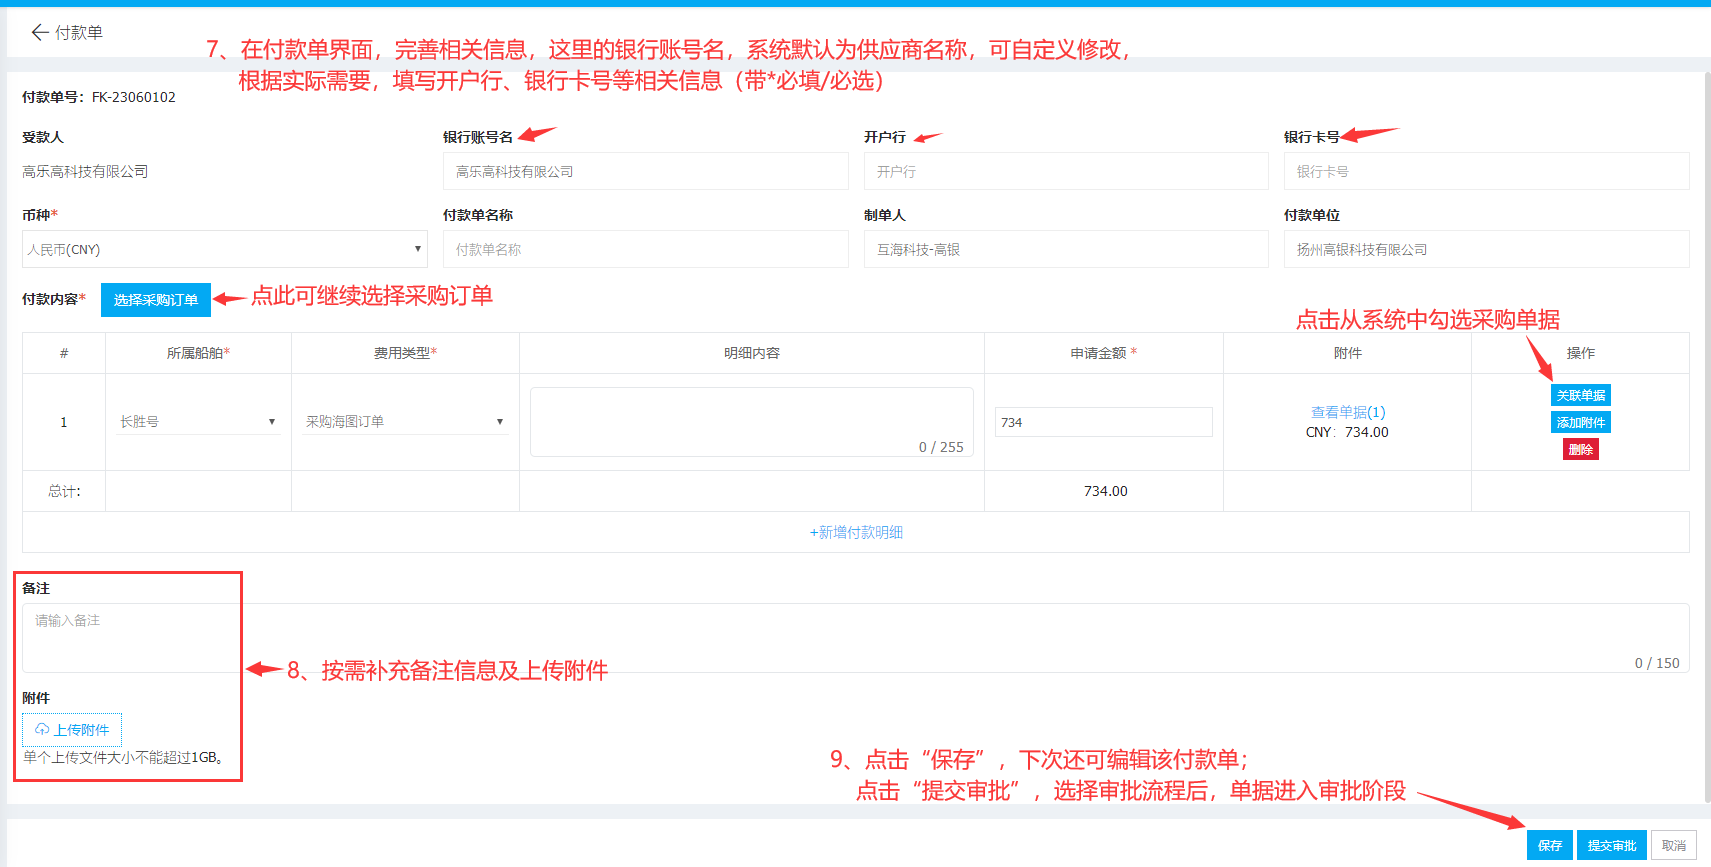The width and height of the screenshot is (1711, 867).
Task: Click the 开户行 input field
Action: click(x=1066, y=171)
